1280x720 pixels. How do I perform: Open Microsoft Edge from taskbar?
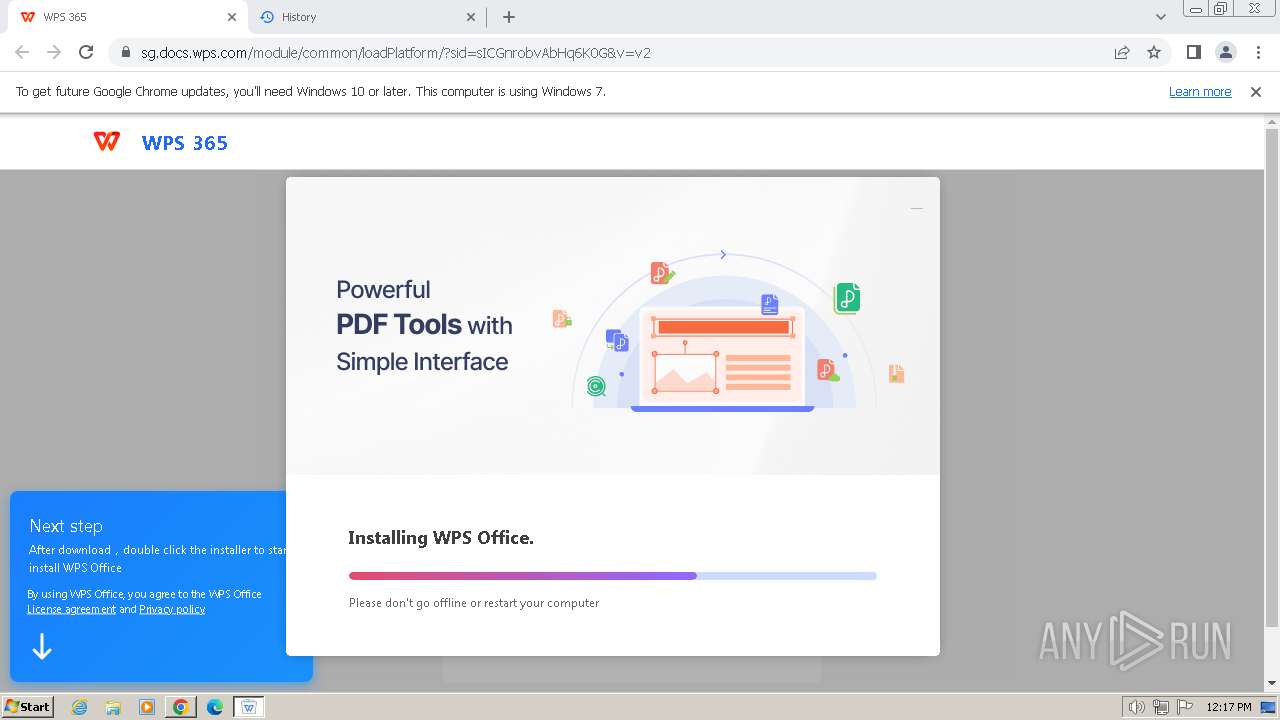(215, 707)
